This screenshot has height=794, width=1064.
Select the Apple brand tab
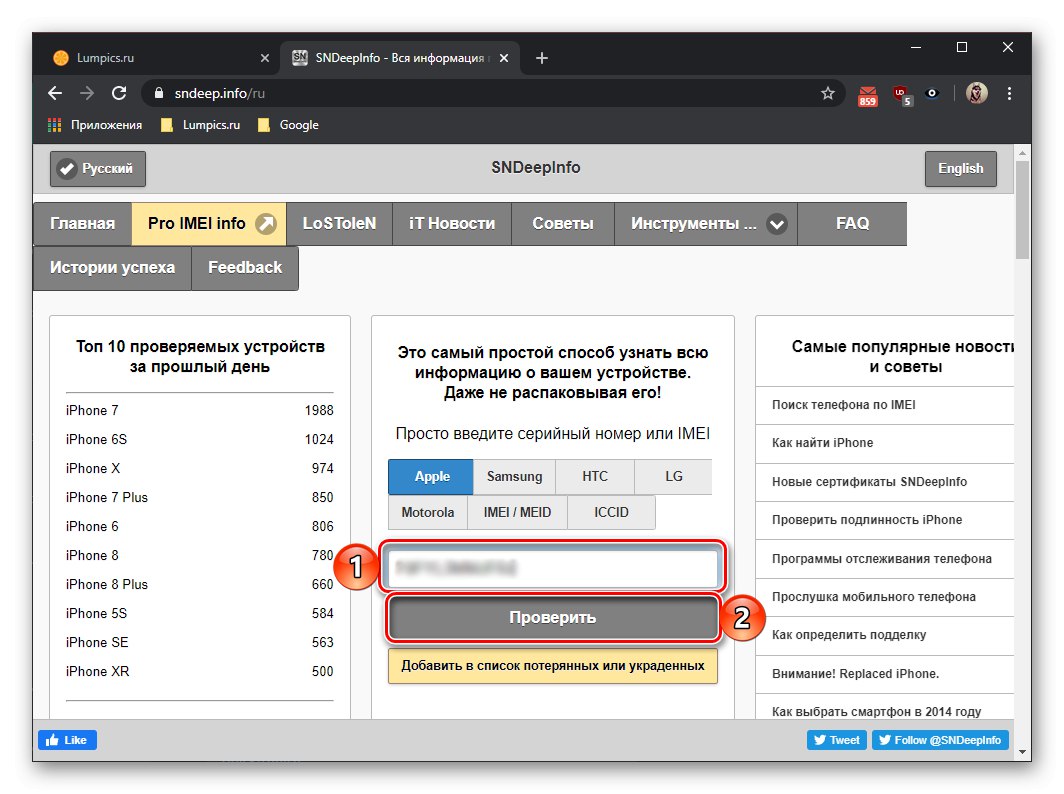pyautogui.click(x=432, y=476)
